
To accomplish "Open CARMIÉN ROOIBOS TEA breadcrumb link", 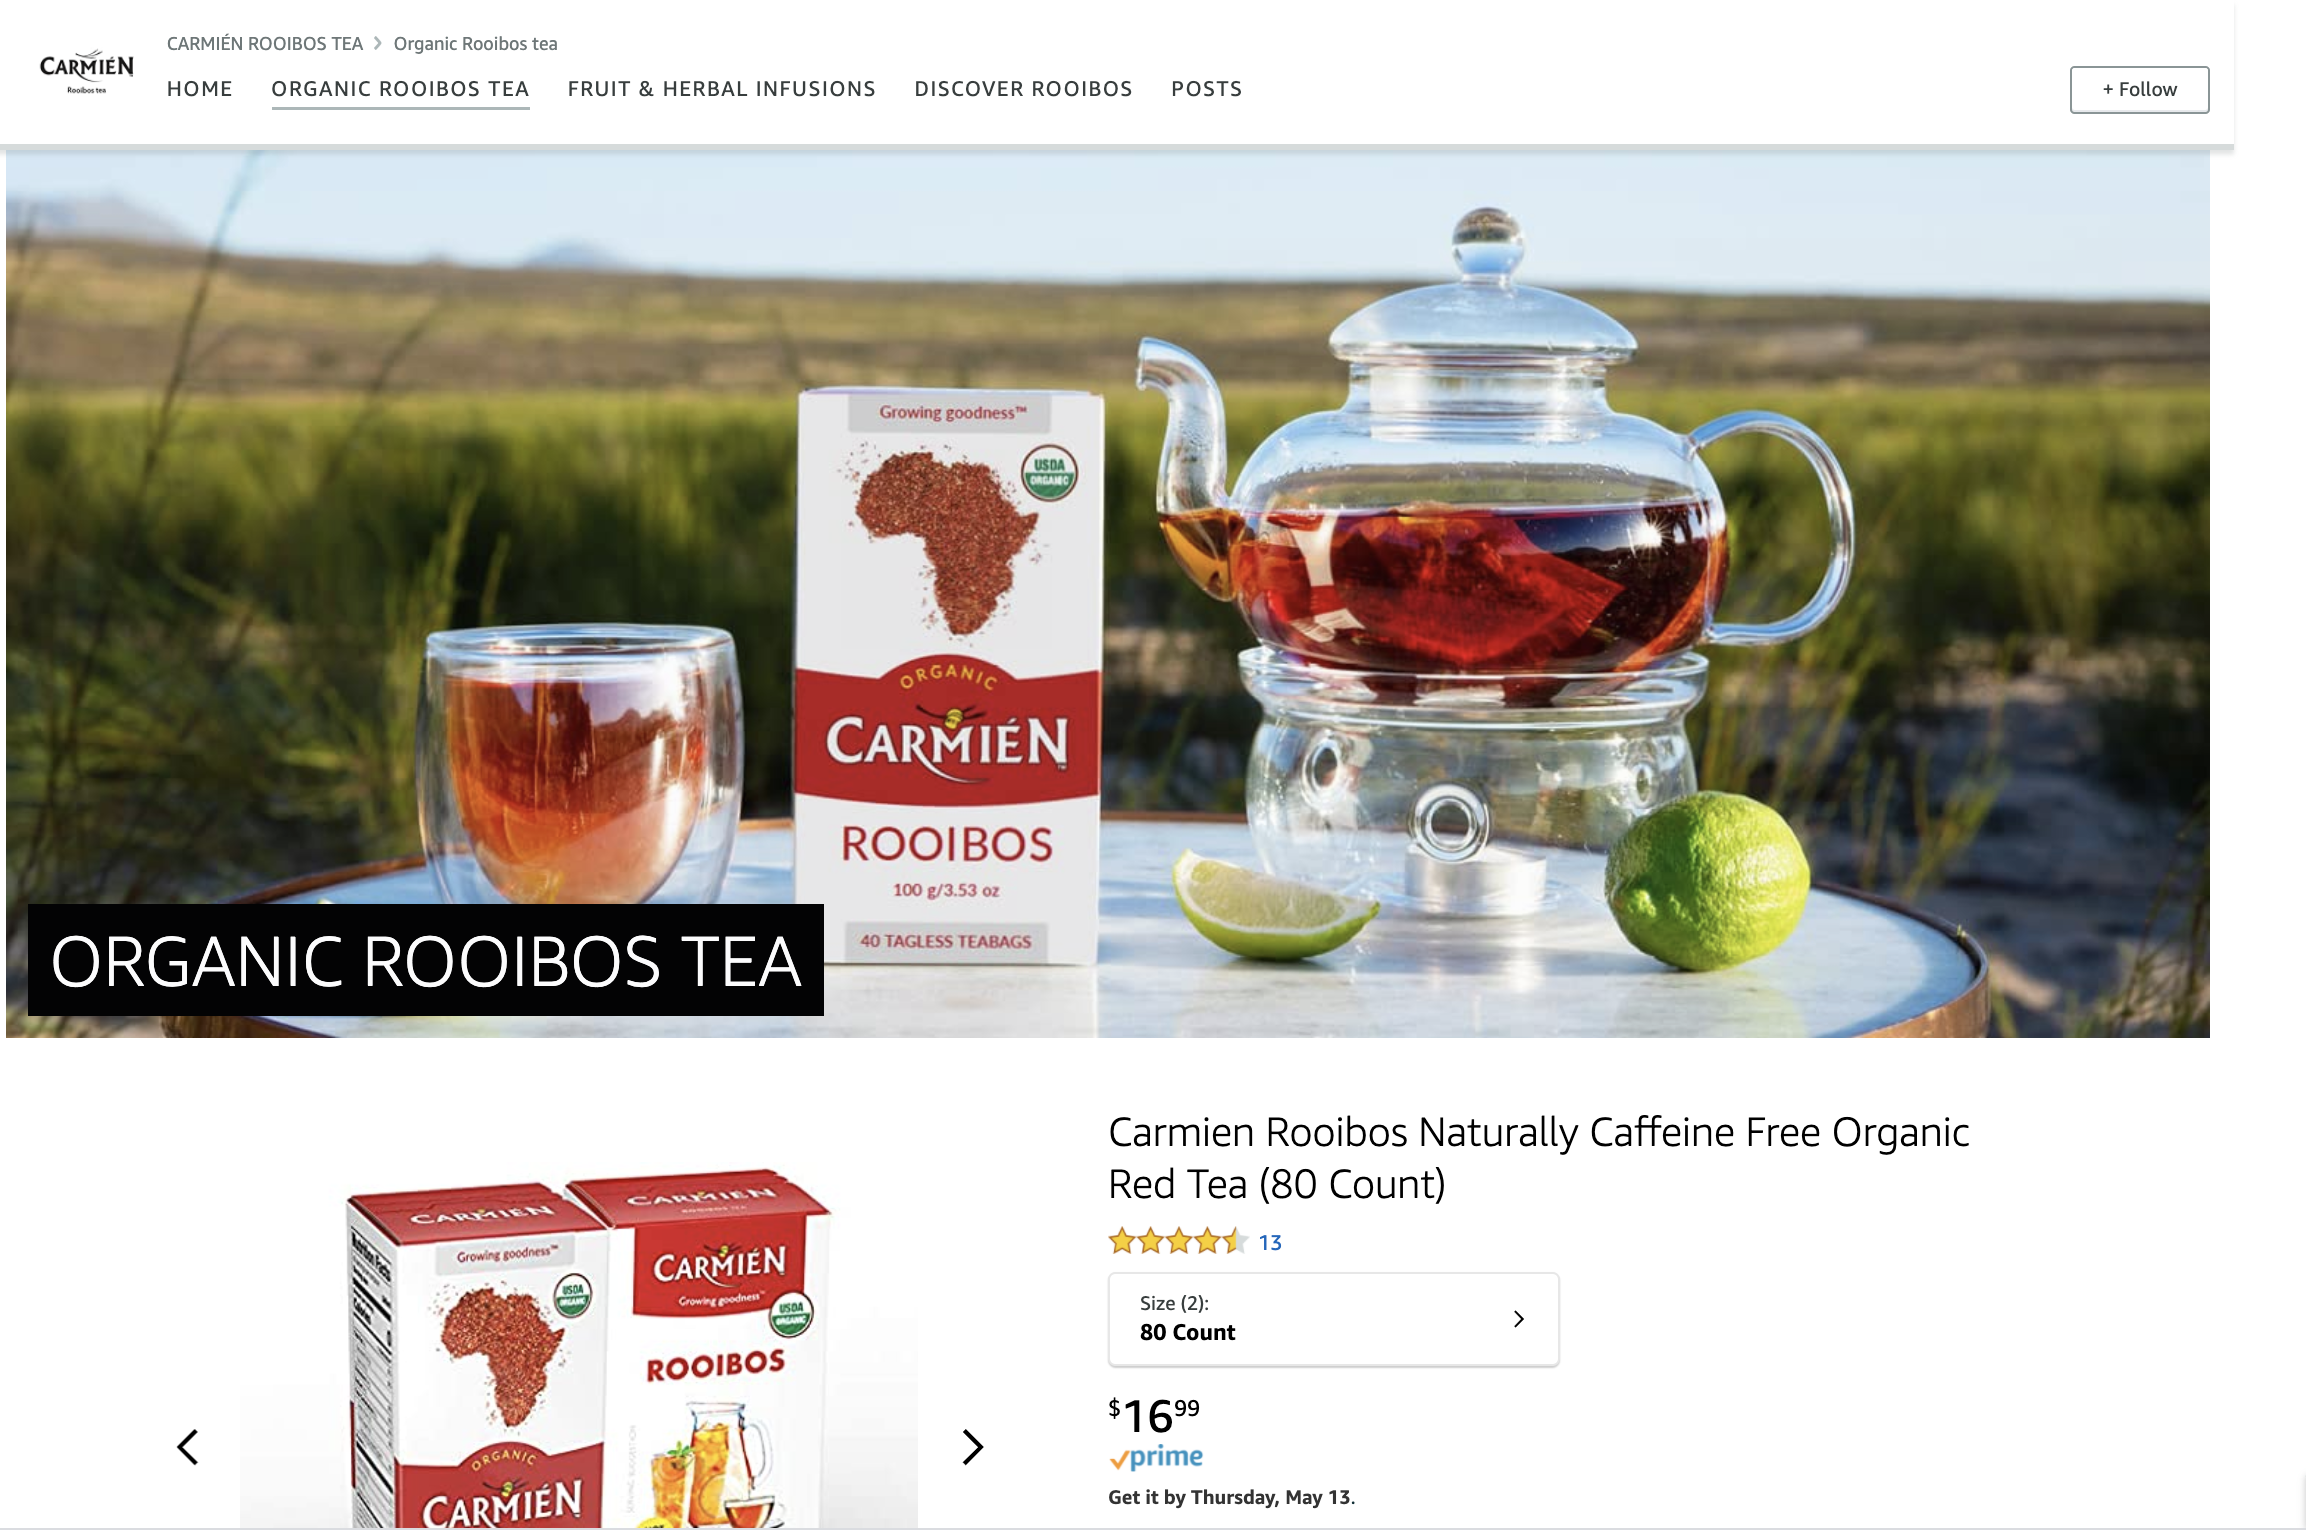I will 265,43.
